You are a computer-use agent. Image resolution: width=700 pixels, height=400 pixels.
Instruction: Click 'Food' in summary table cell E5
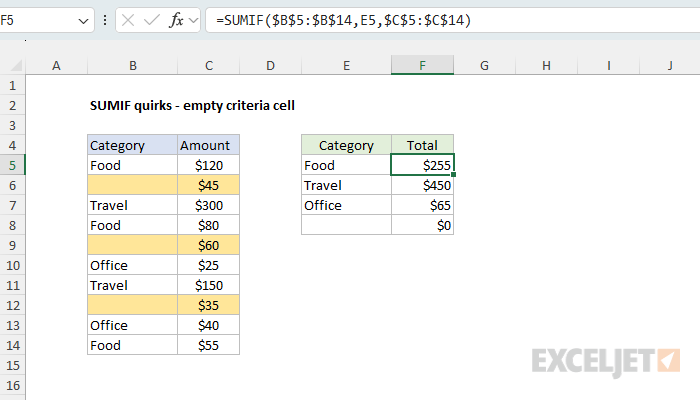346,165
